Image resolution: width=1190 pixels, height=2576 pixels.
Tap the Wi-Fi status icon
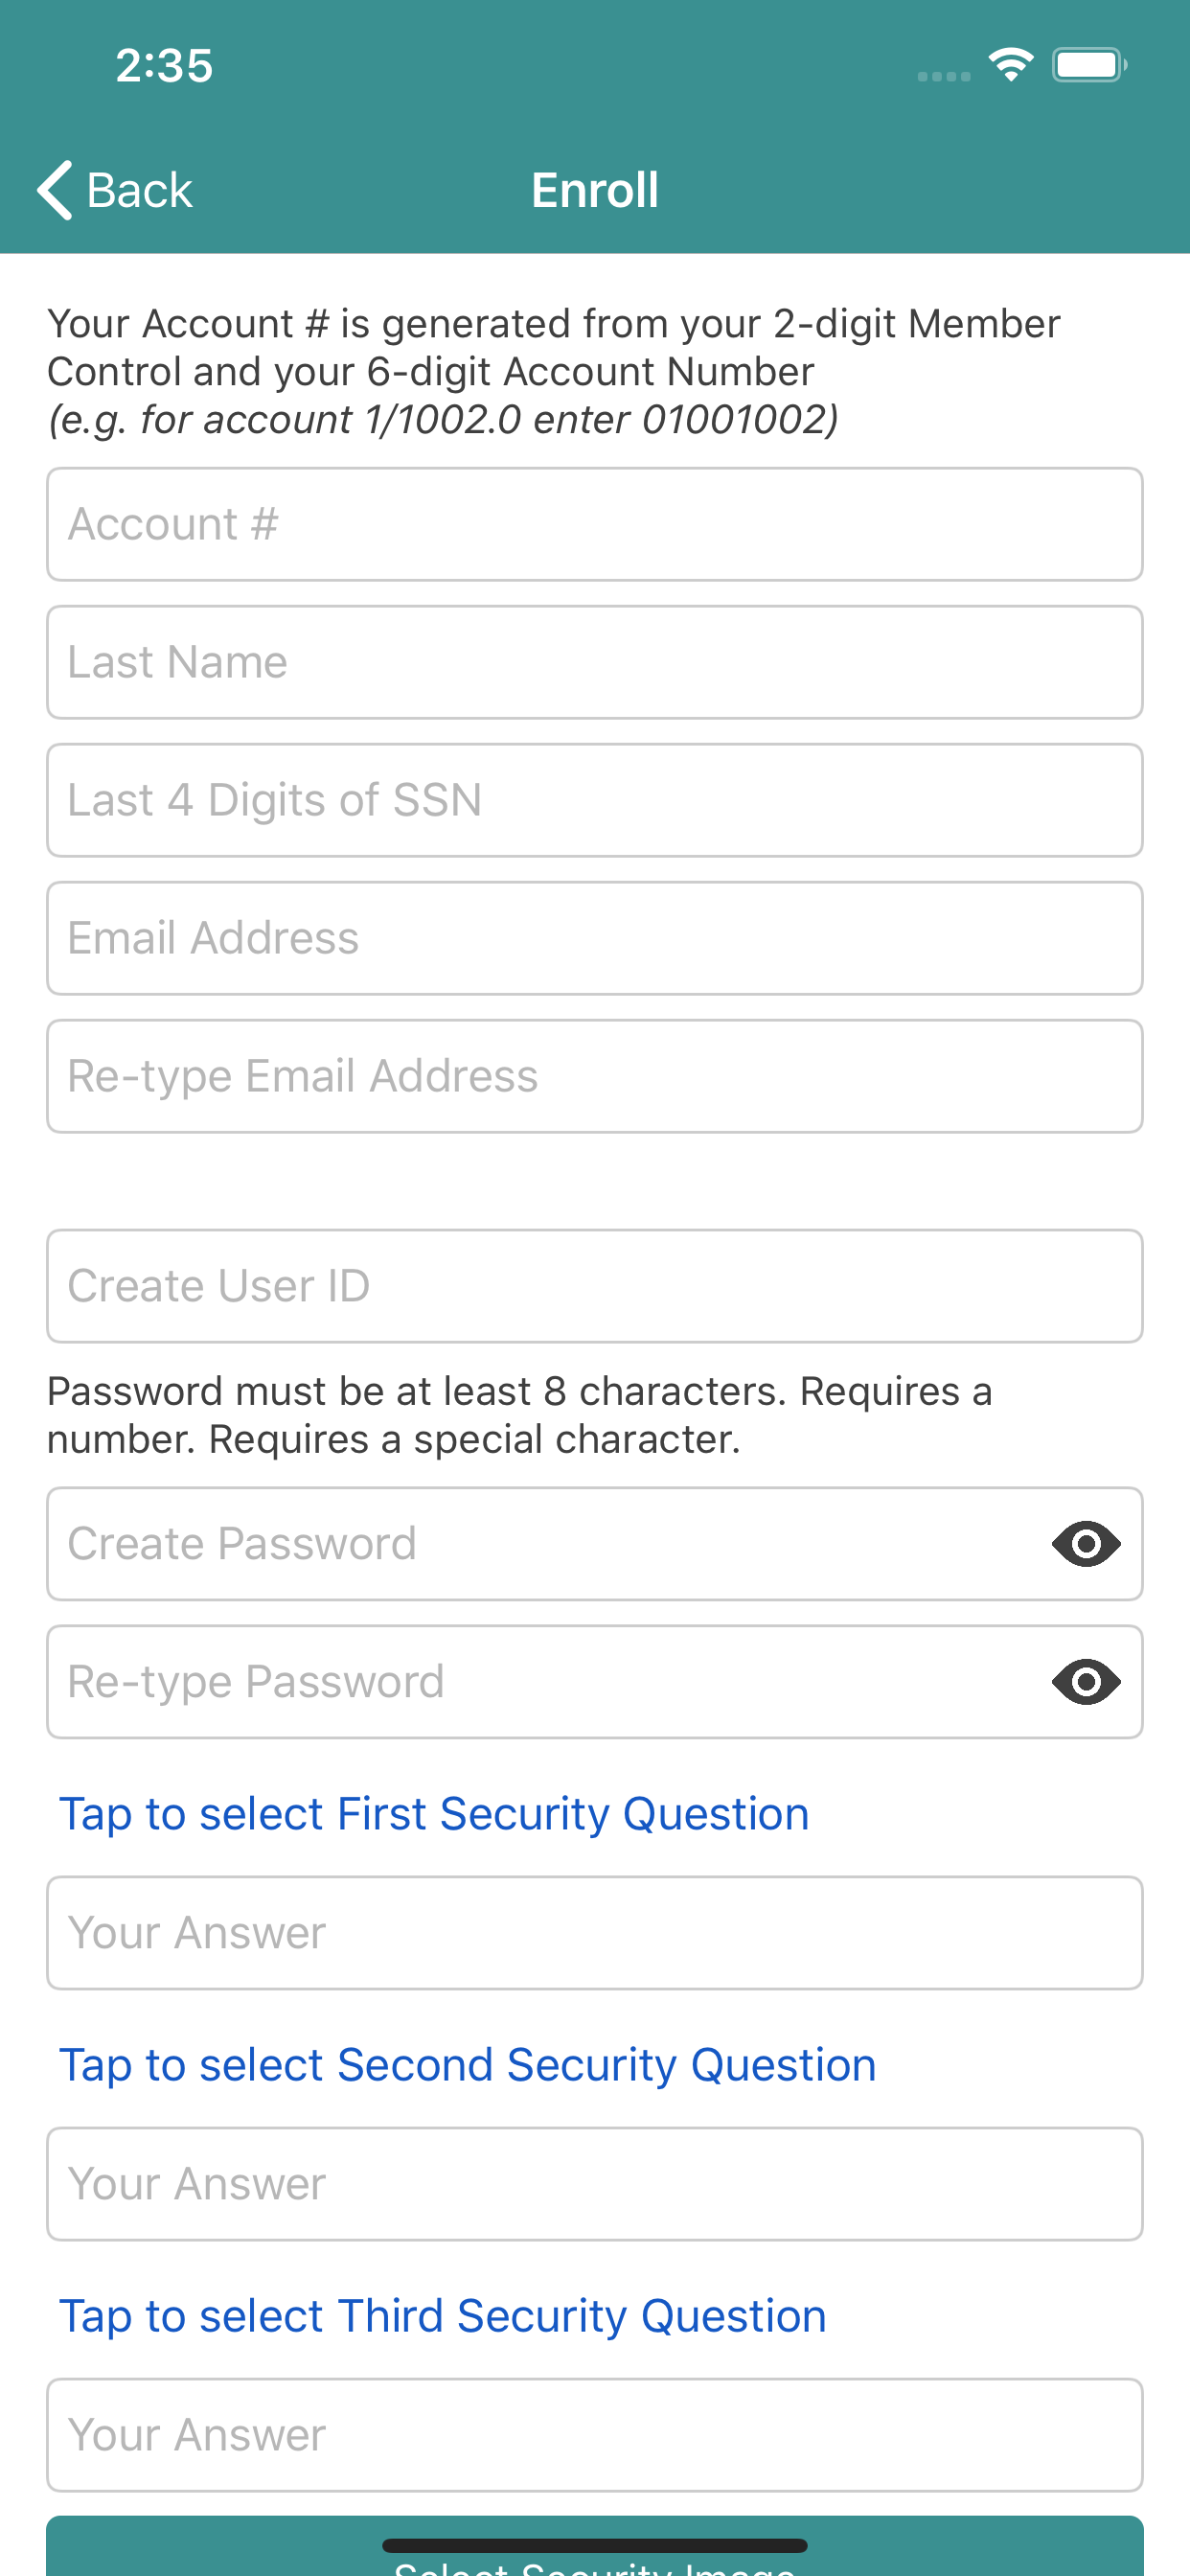tap(1011, 65)
